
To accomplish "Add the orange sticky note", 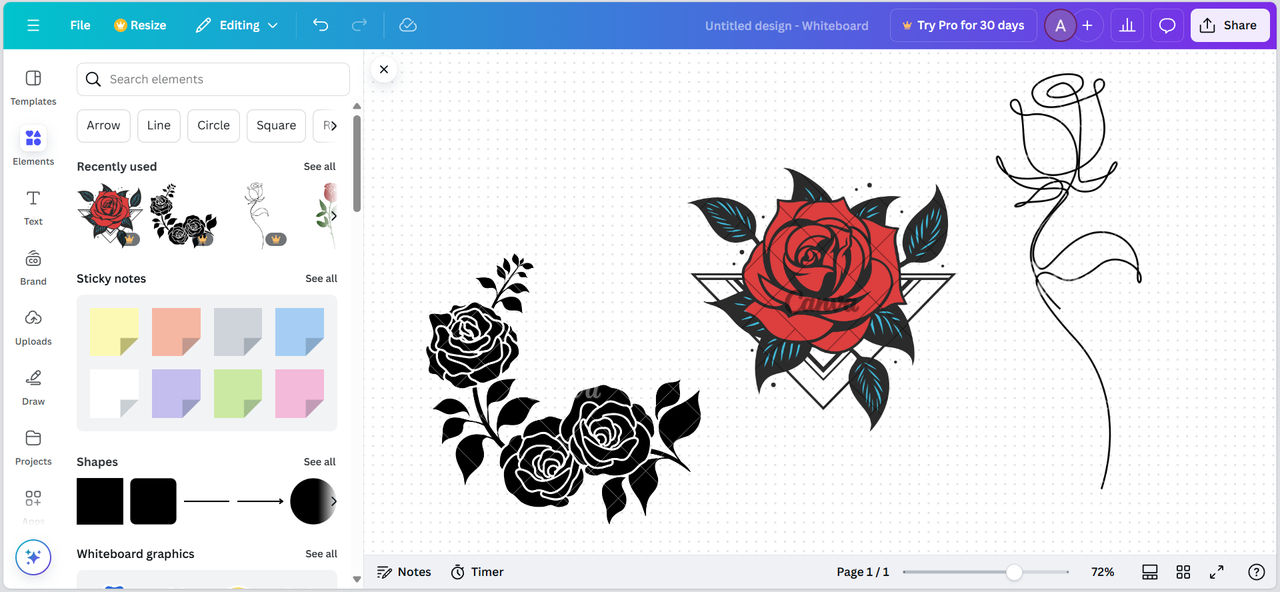I will 176,332.
